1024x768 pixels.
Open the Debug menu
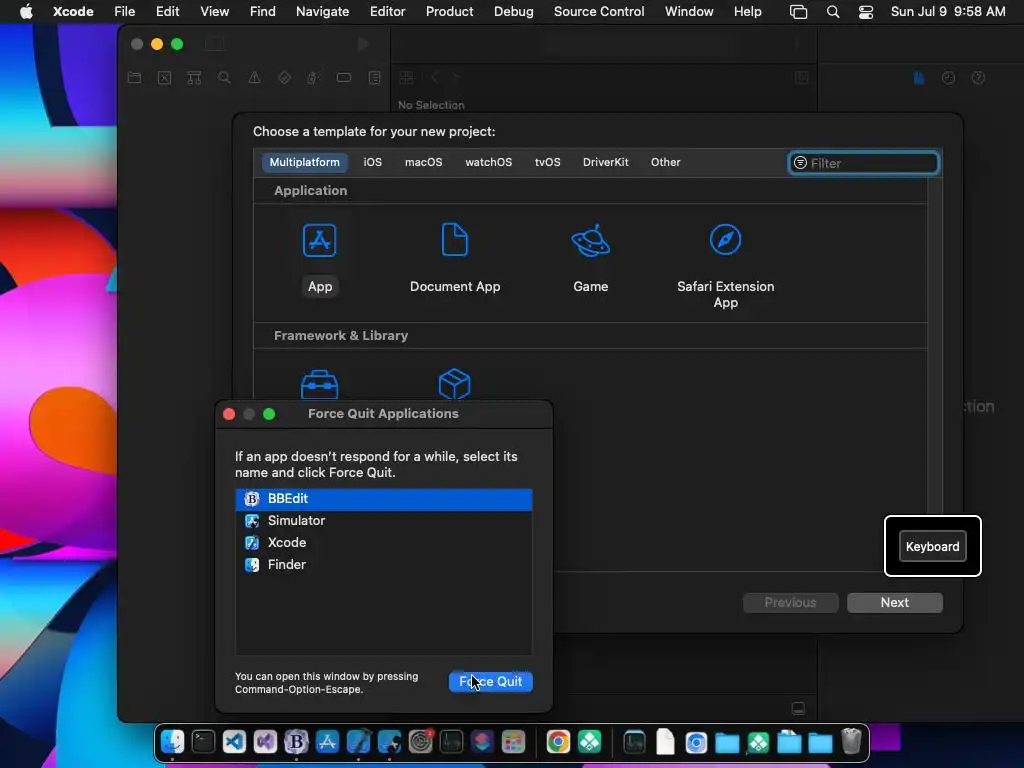513,12
